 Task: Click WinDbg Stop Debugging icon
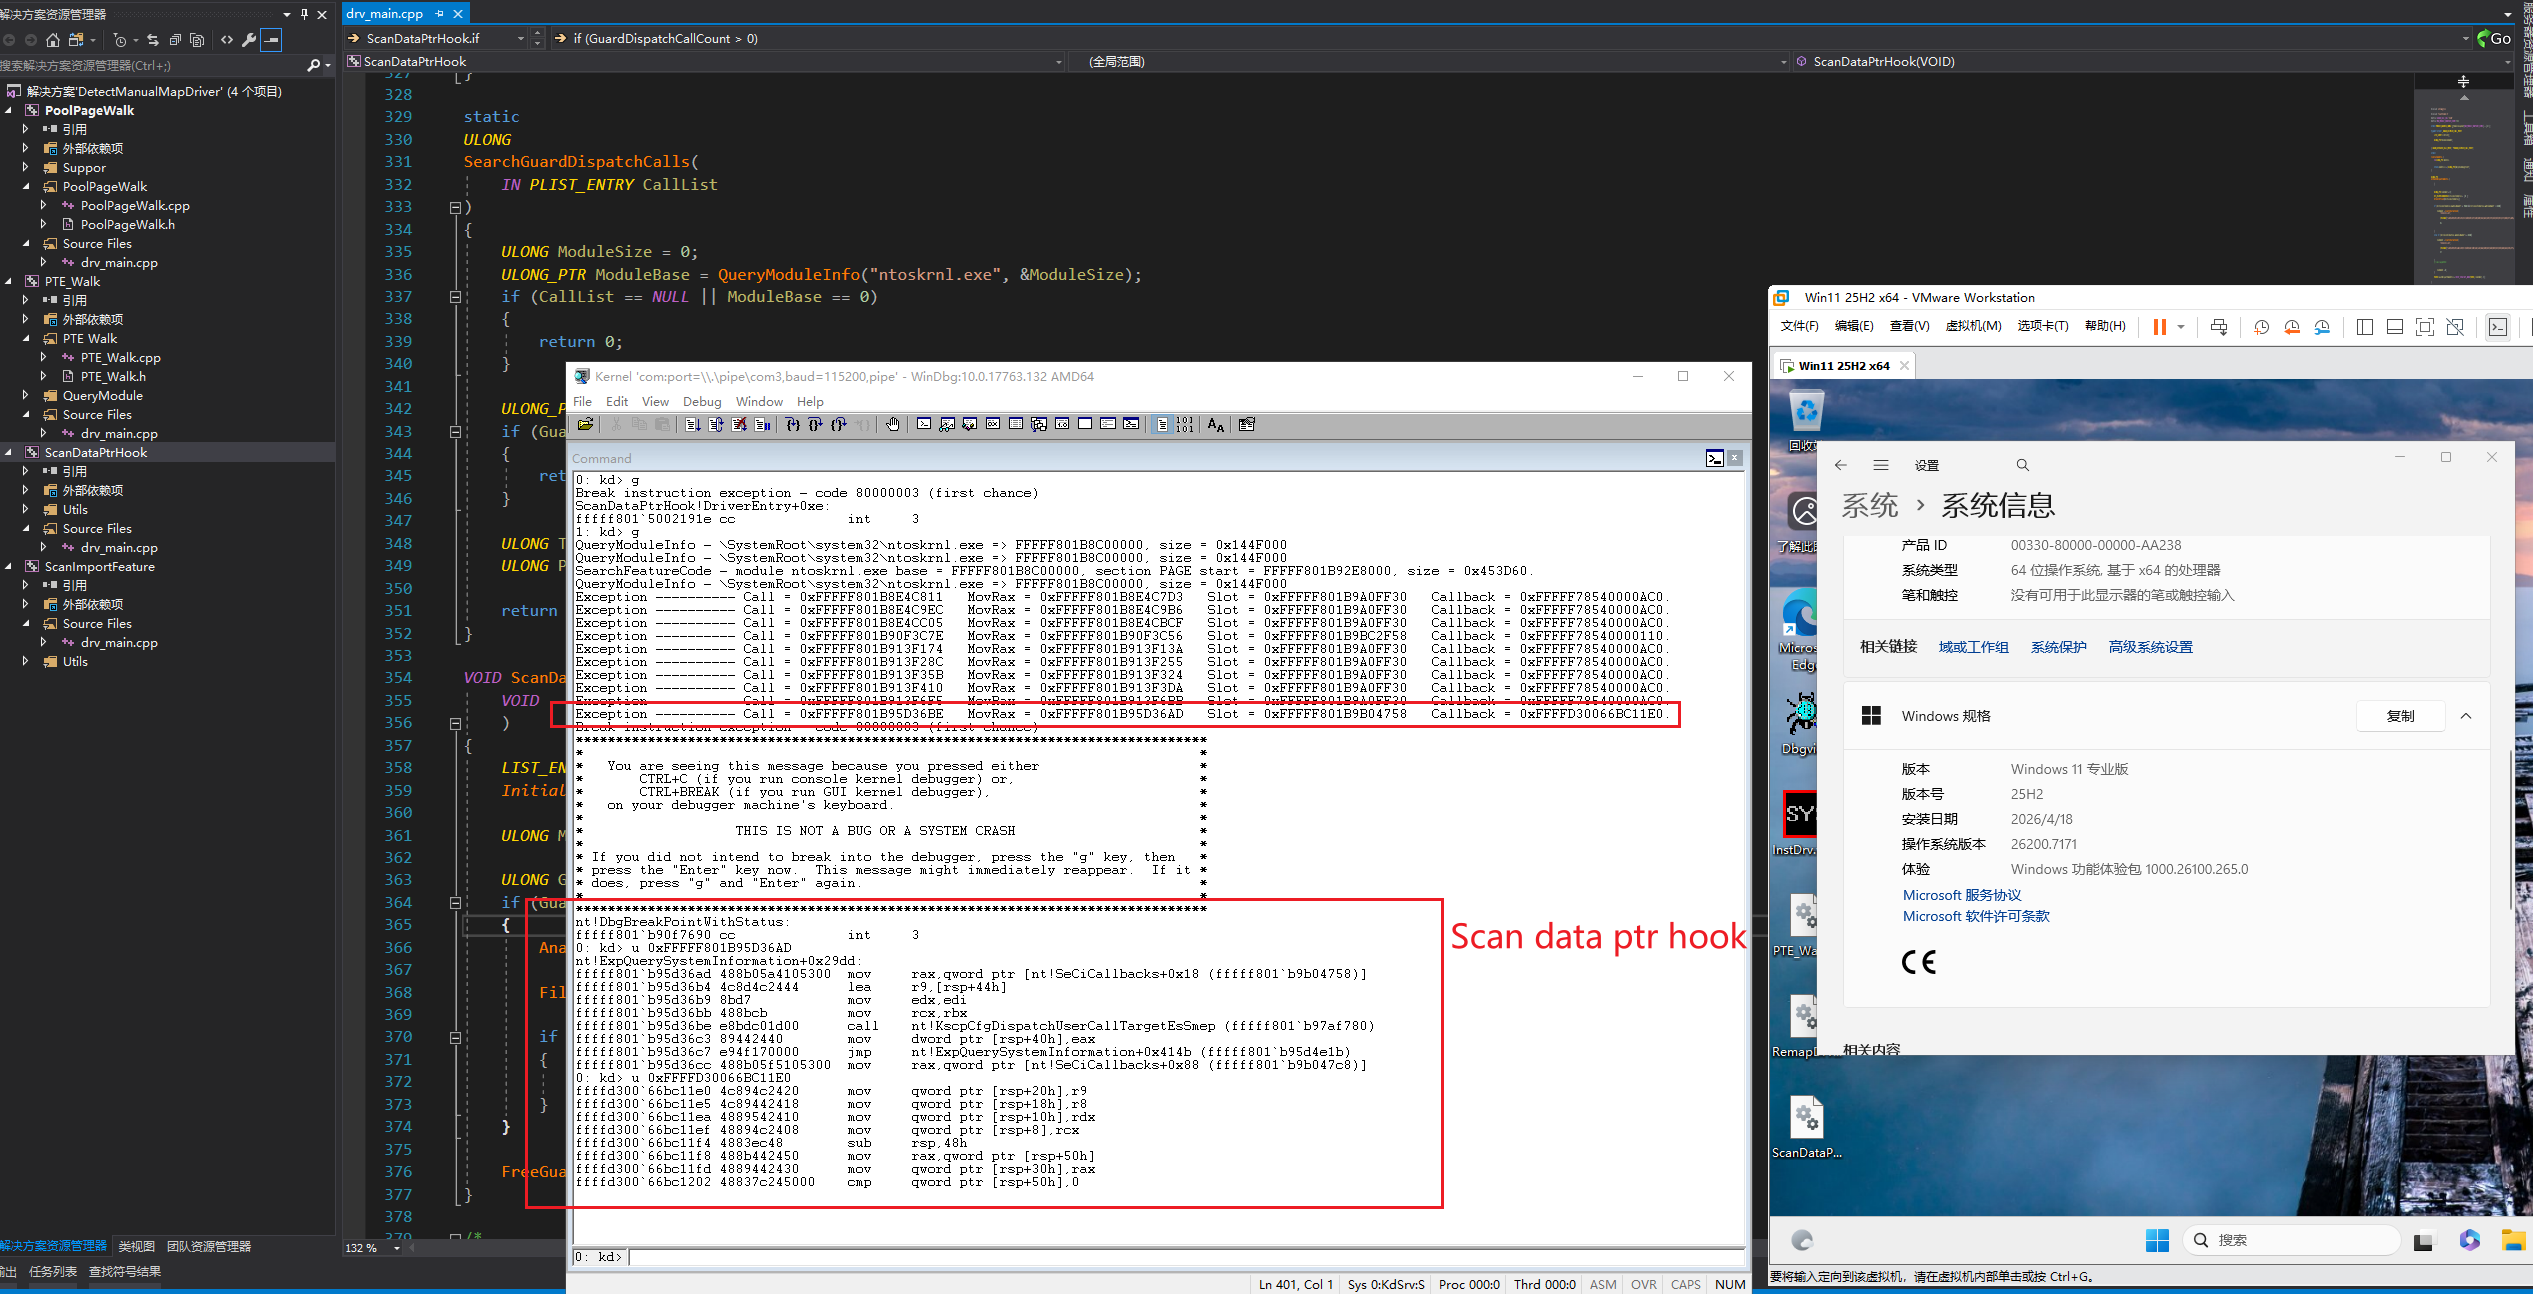click(x=739, y=424)
